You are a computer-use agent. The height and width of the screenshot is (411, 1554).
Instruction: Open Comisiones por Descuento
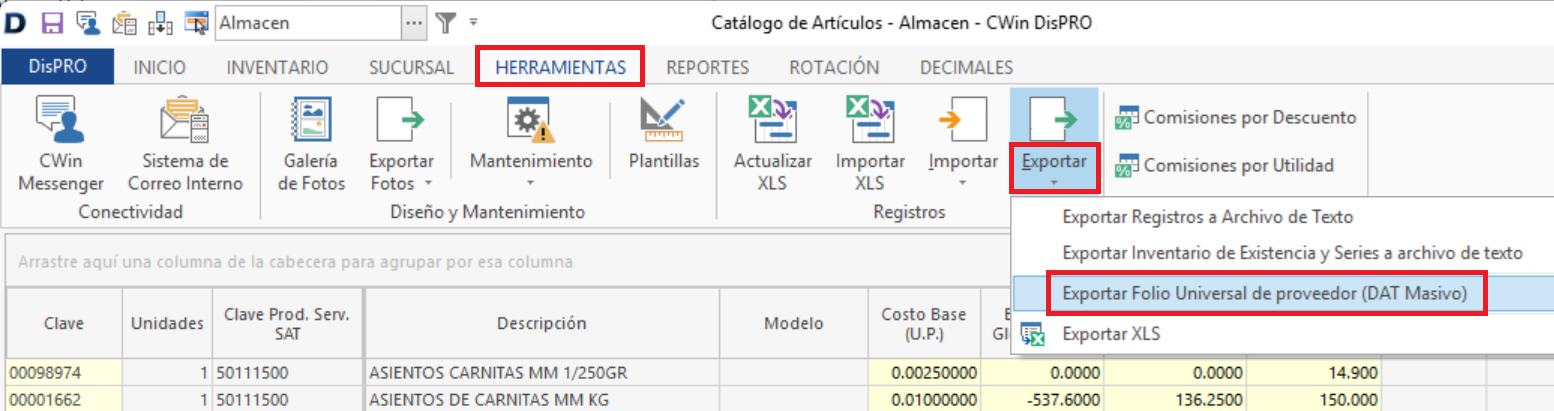(x=1236, y=117)
